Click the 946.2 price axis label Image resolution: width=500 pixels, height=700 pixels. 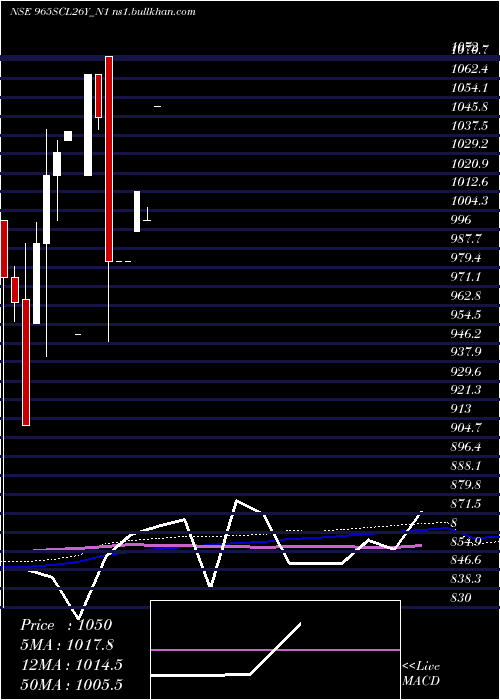tap(467, 333)
